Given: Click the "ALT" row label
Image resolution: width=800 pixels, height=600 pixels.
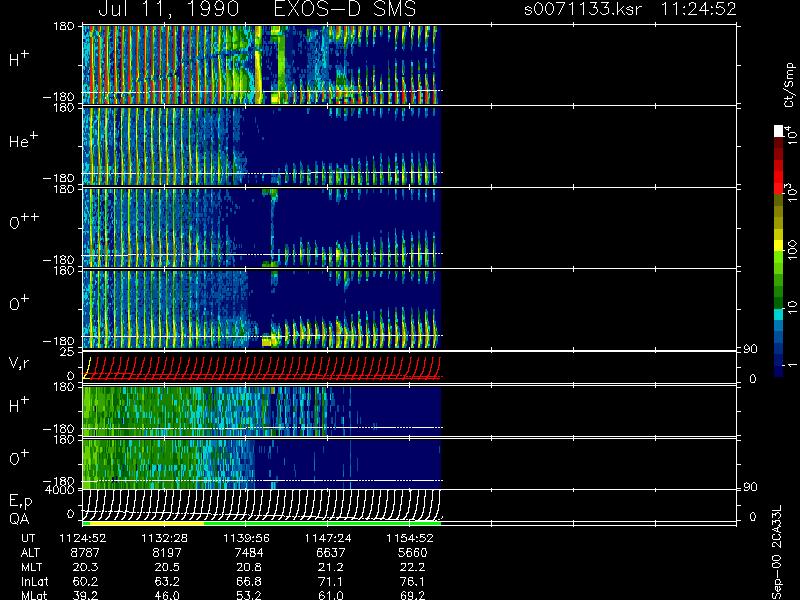Looking at the screenshot, I should point(30,553).
